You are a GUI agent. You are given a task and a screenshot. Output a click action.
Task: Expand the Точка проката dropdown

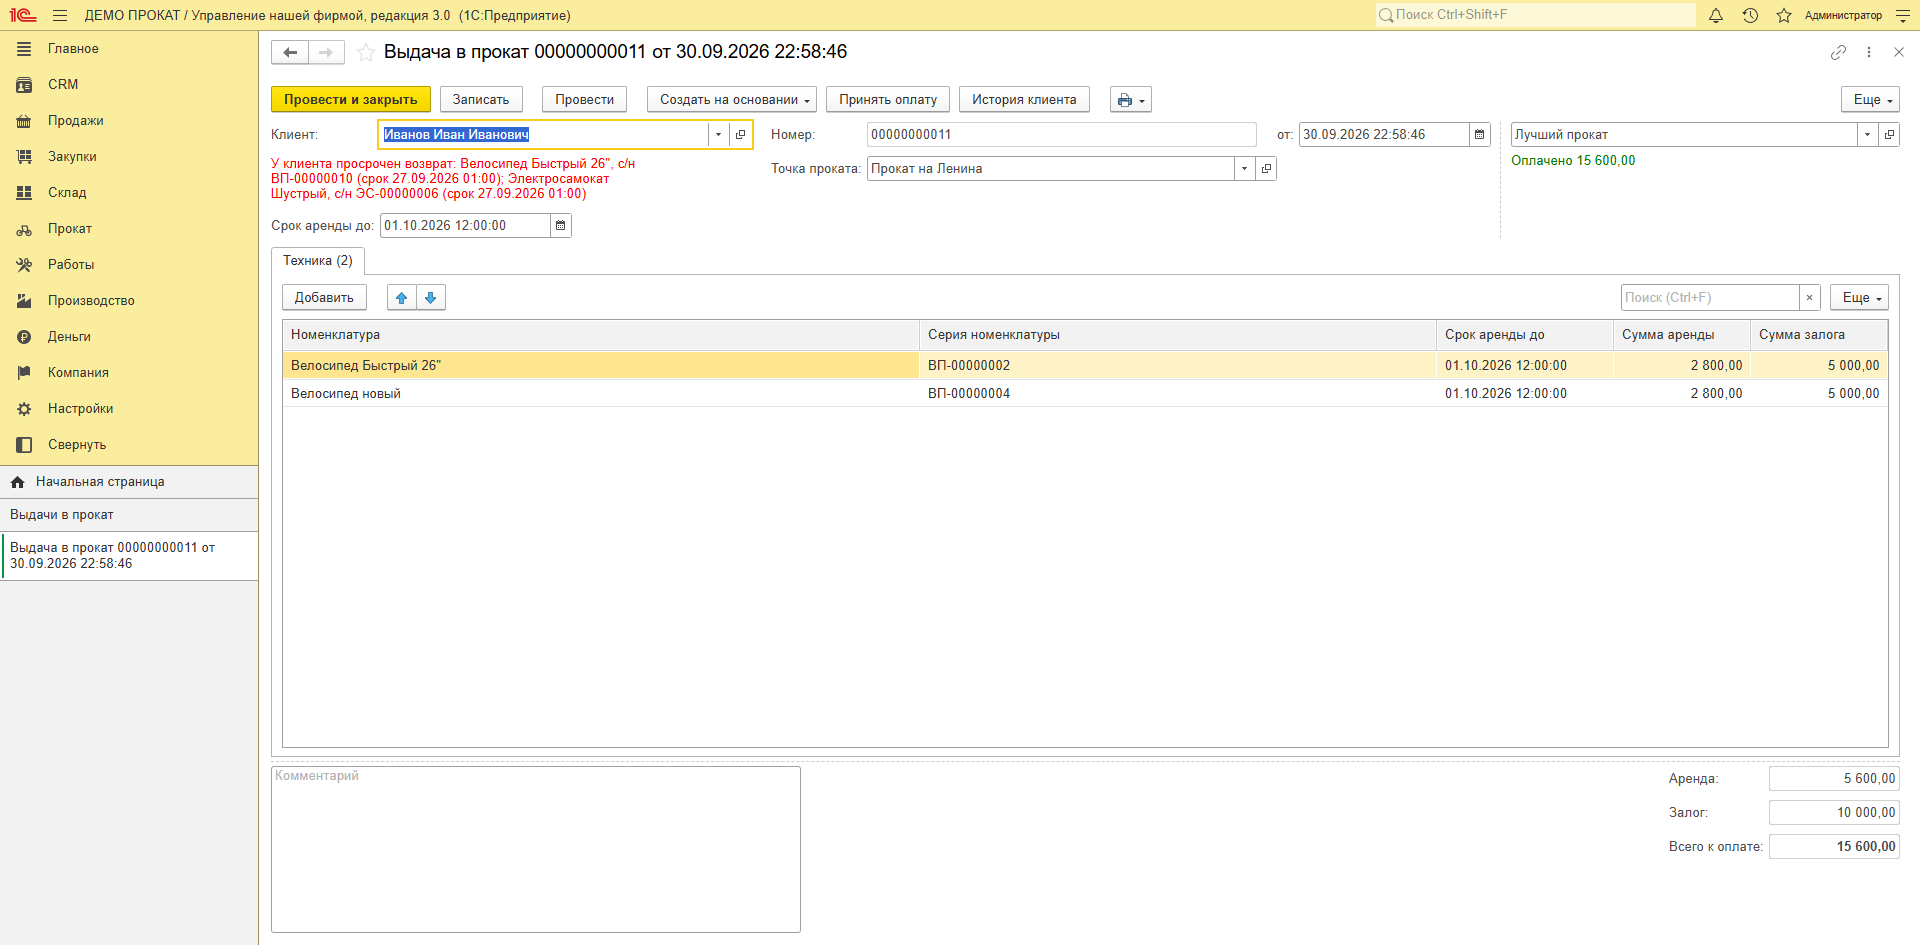[1244, 169]
